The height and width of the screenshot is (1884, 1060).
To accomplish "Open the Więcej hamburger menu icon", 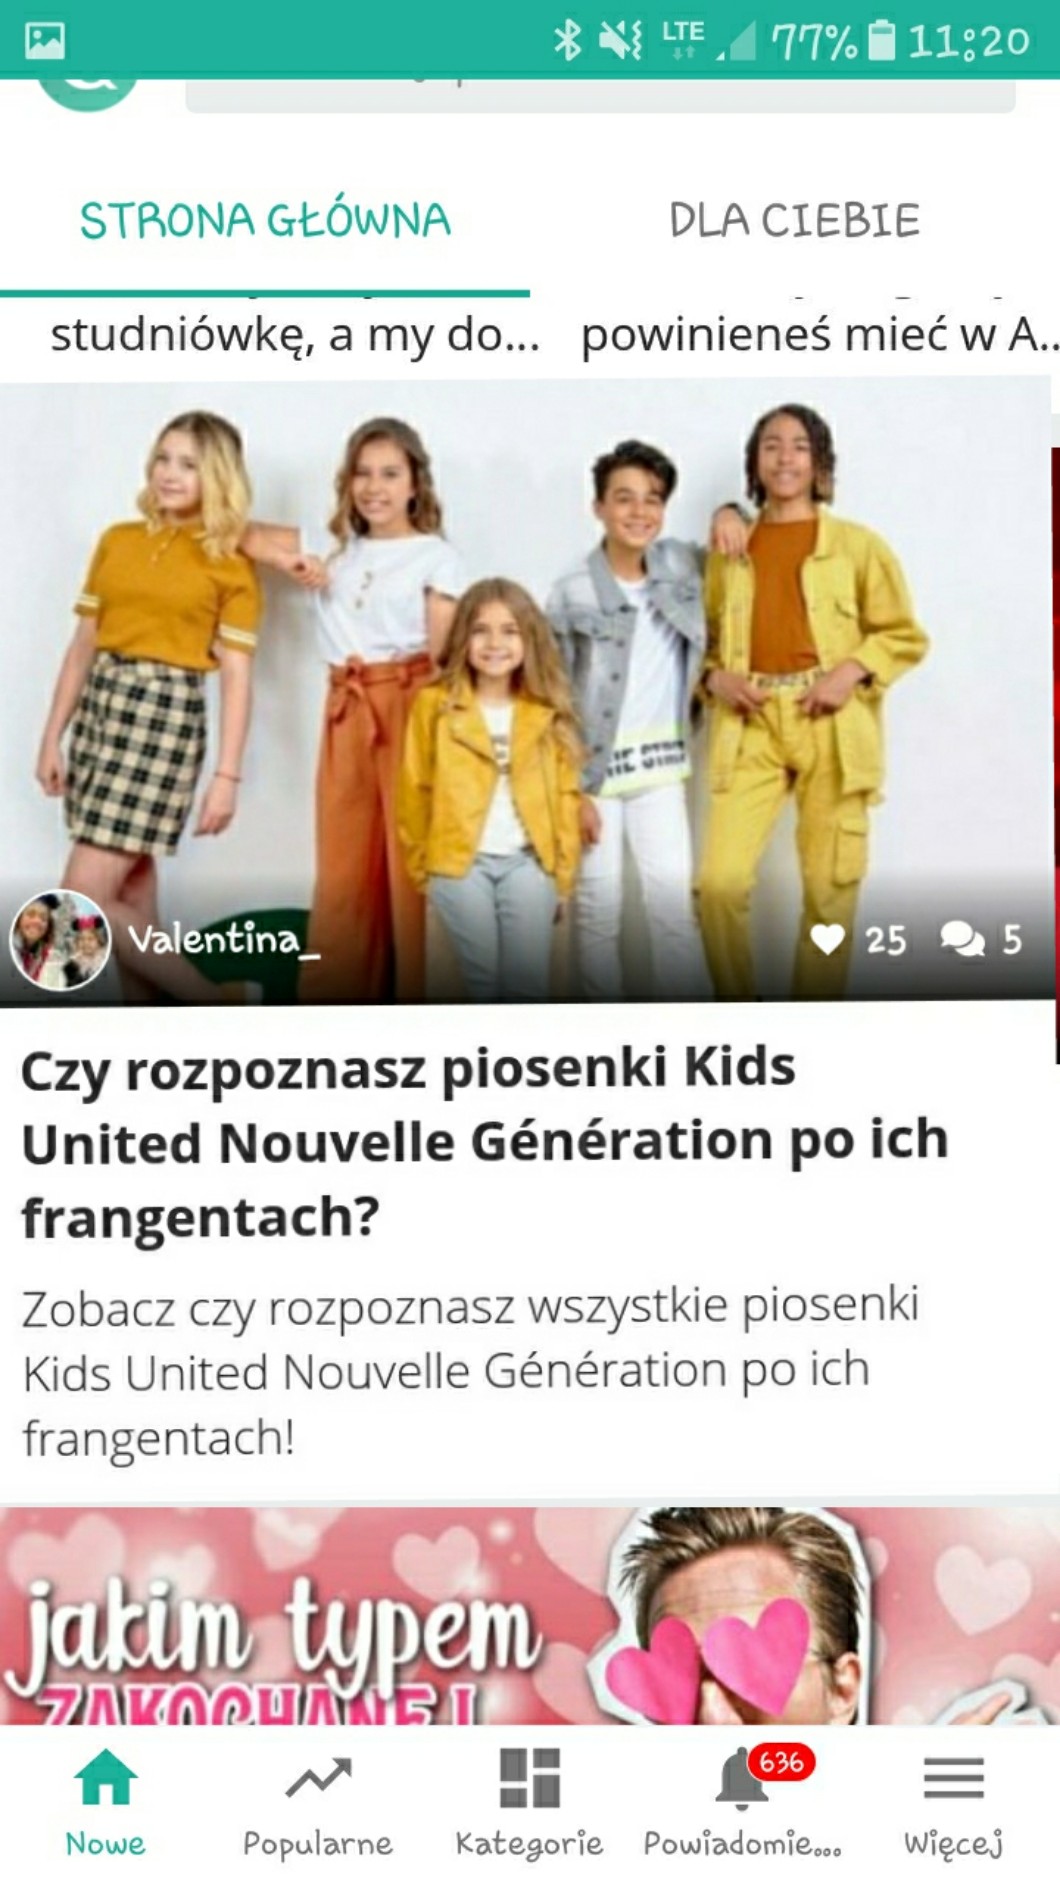I will [953, 1778].
